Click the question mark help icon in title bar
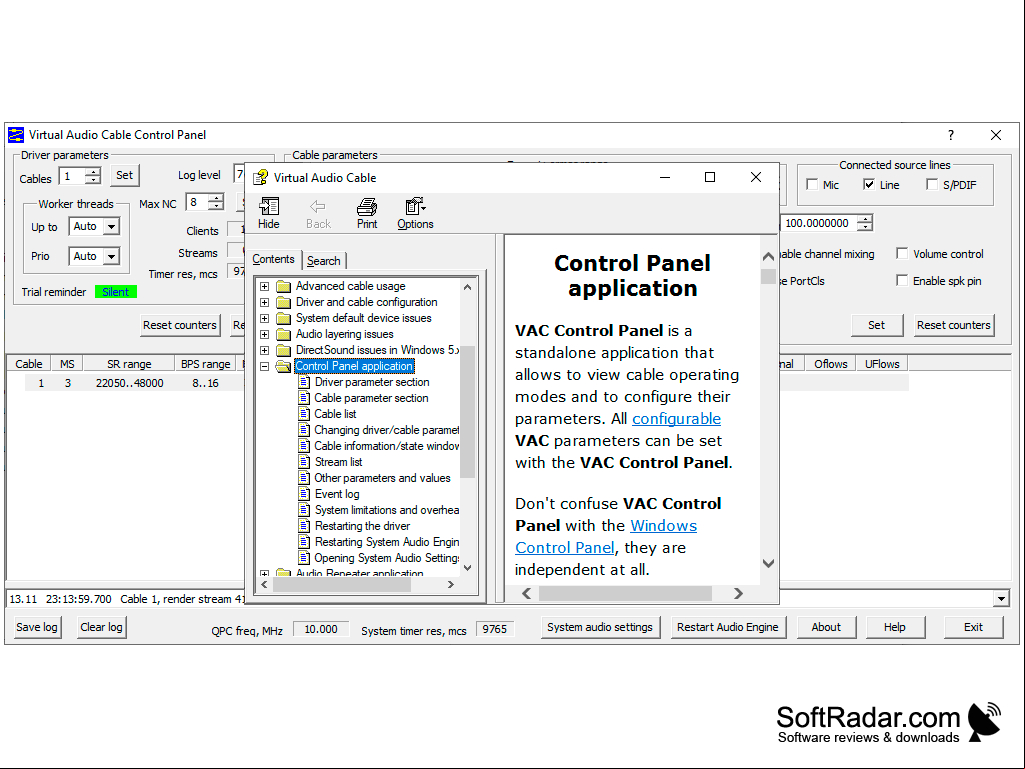The height and width of the screenshot is (769, 1025). click(x=950, y=135)
